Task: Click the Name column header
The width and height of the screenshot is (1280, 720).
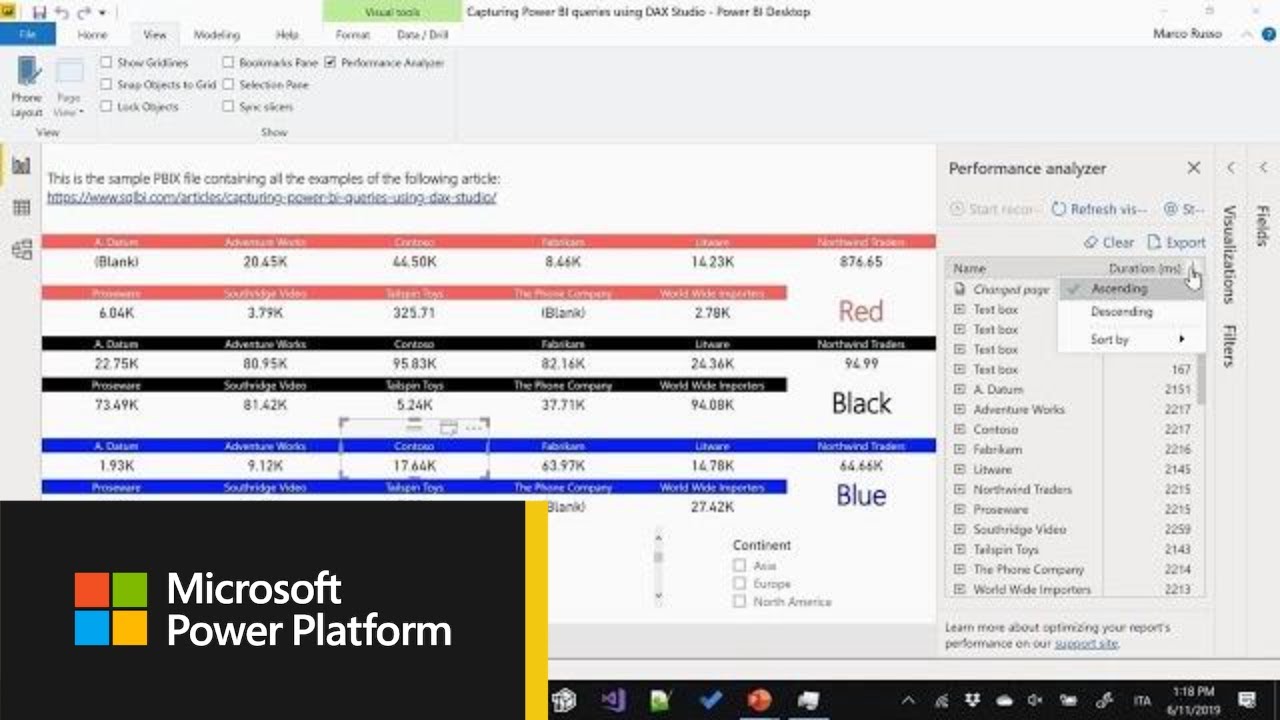Action: point(969,268)
